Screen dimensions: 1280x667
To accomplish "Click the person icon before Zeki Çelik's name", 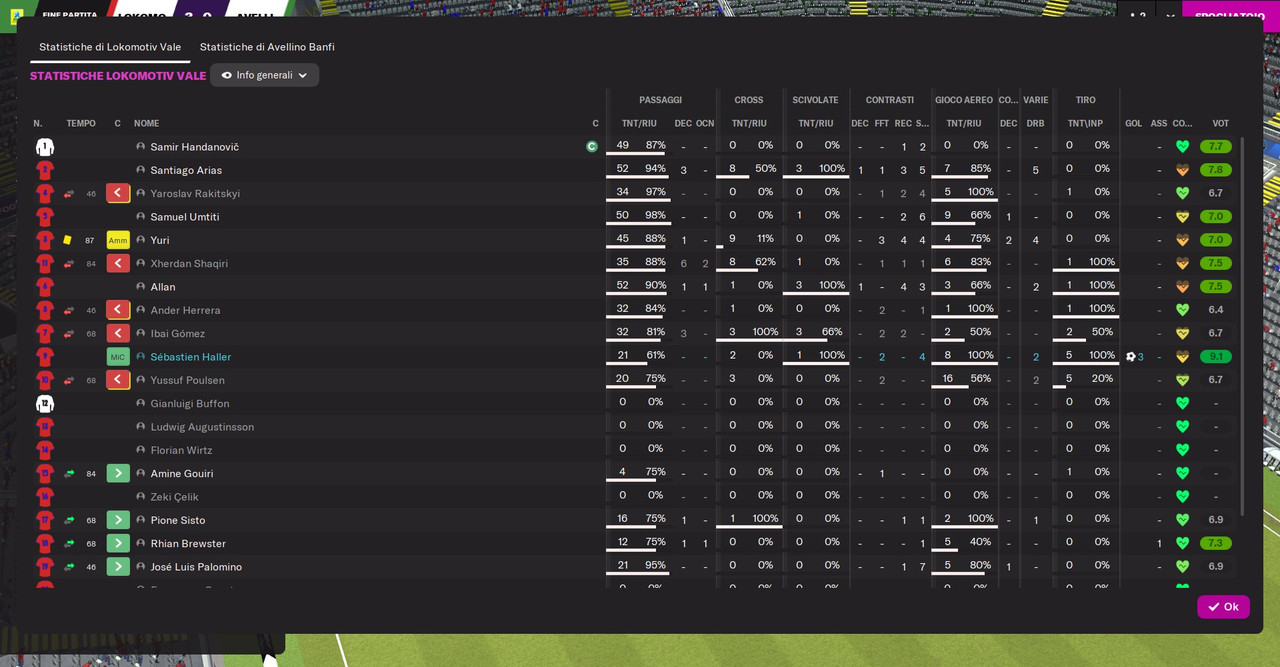I will (x=141, y=497).
